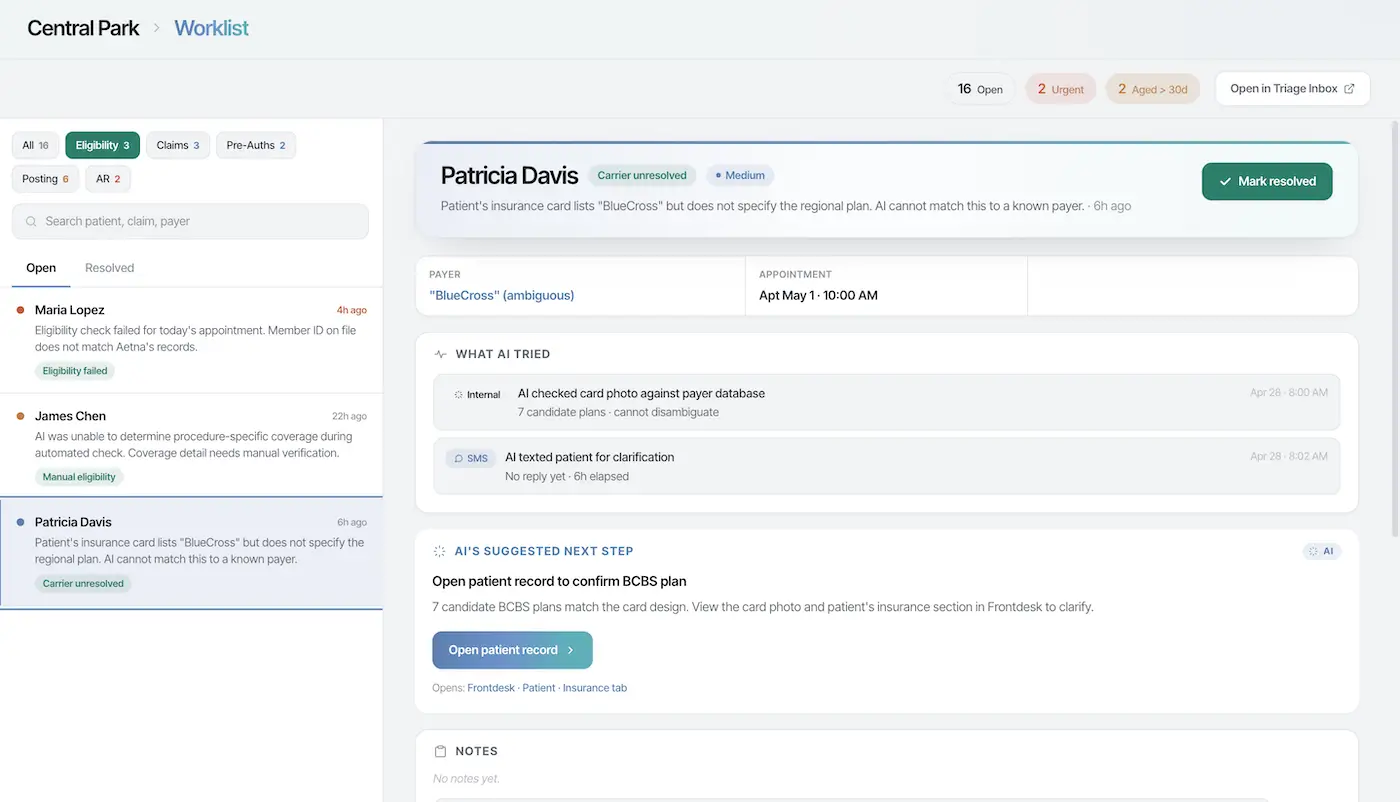1400x802 pixels.
Task: Filter worklist by Pre-Auths
Action: (x=256, y=145)
